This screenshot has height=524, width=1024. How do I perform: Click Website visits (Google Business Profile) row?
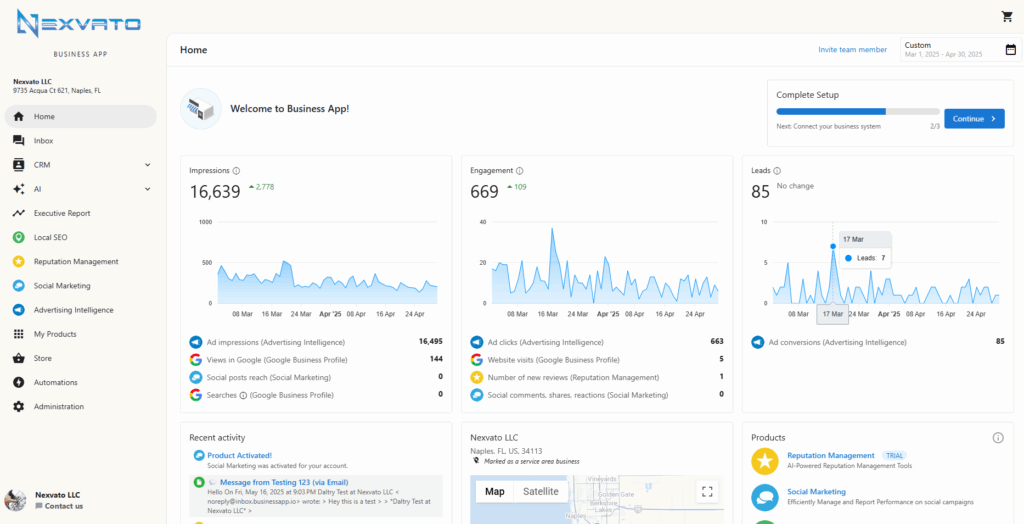click(x=597, y=359)
